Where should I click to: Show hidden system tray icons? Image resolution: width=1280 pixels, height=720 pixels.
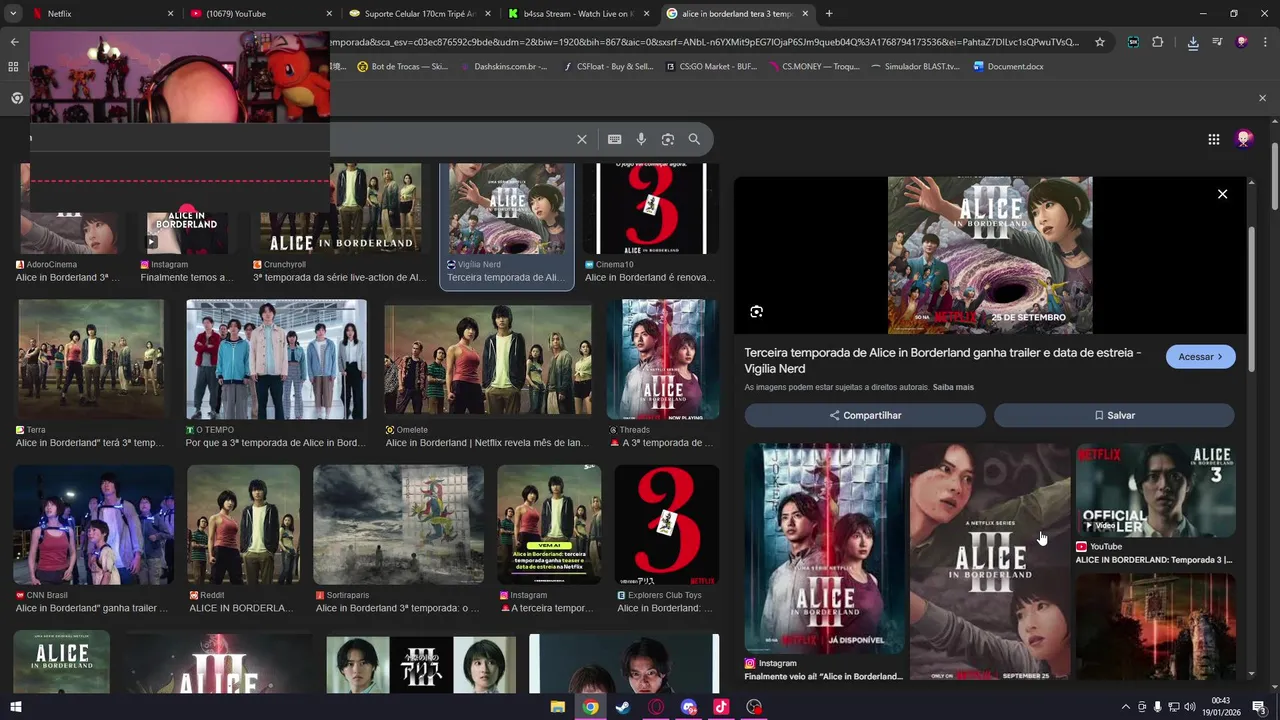[x=1125, y=707]
